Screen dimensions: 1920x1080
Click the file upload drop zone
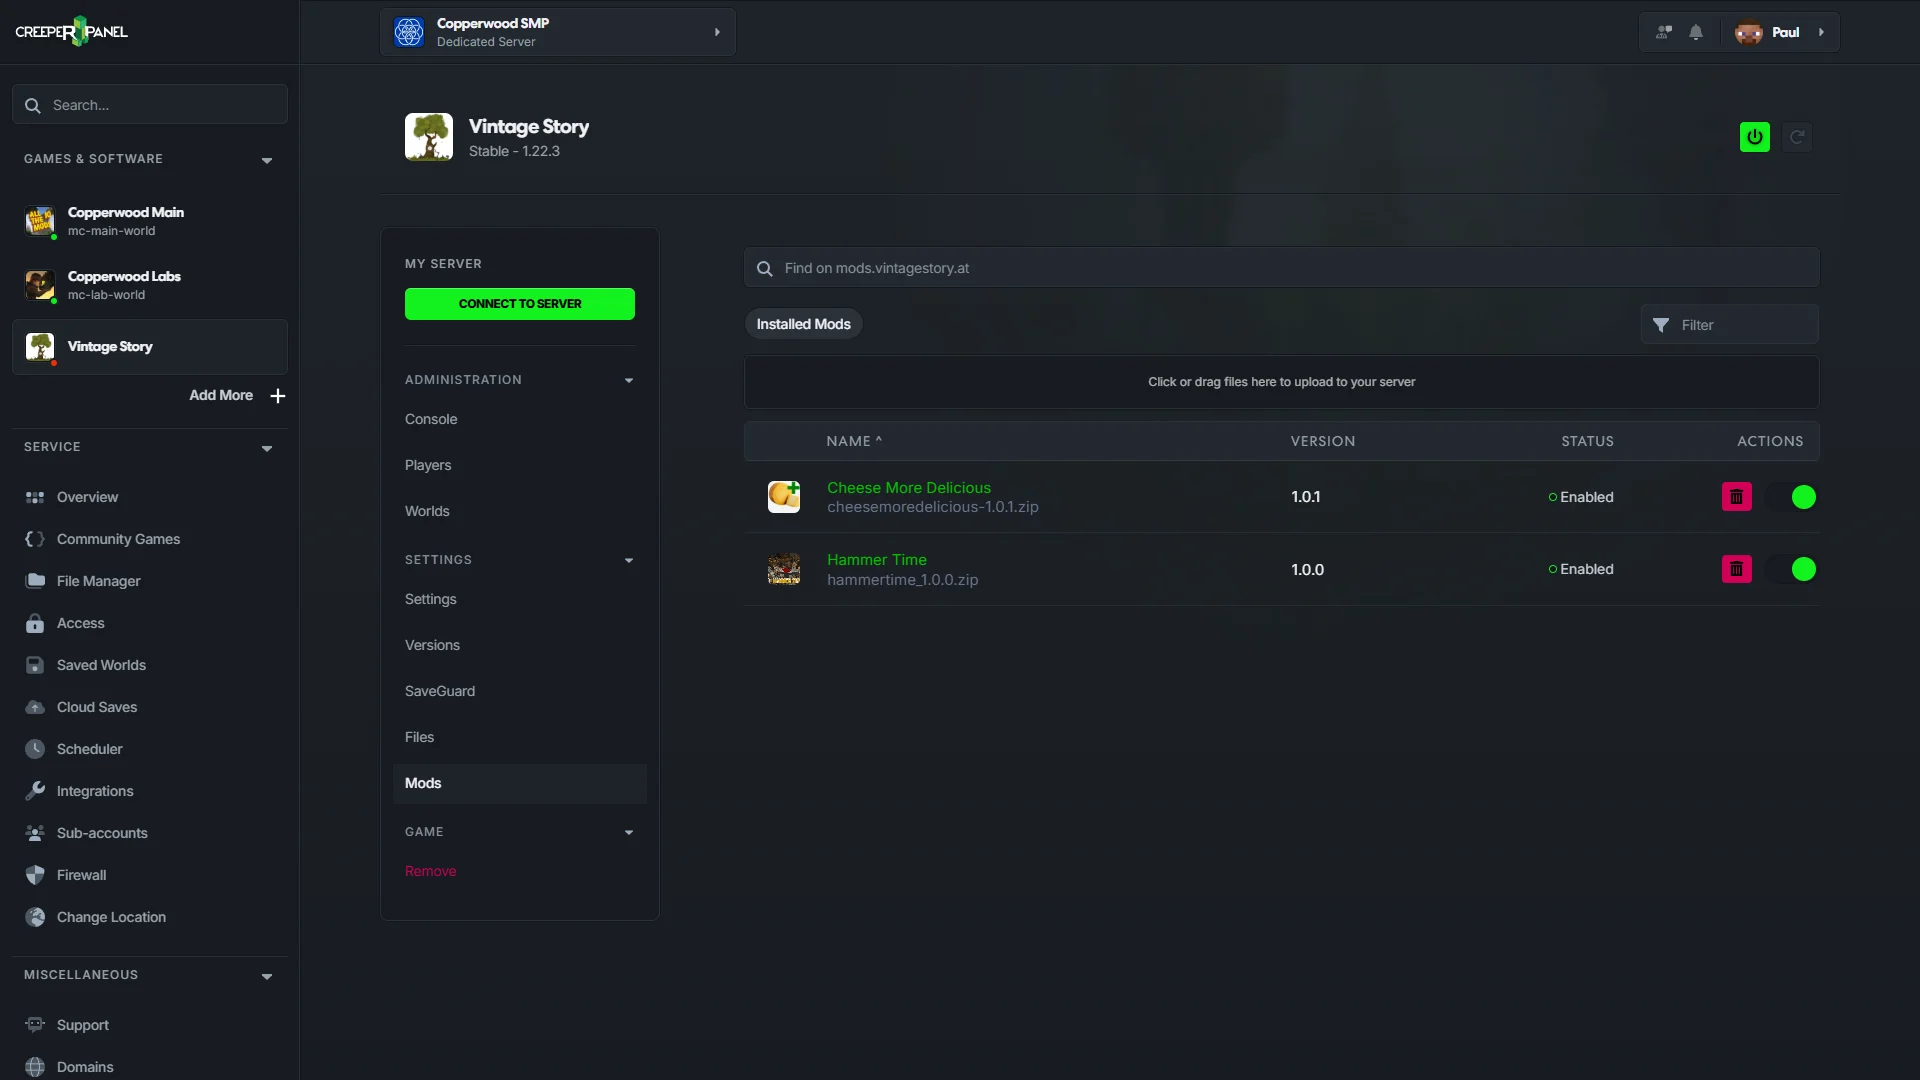[x=1282, y=382]
